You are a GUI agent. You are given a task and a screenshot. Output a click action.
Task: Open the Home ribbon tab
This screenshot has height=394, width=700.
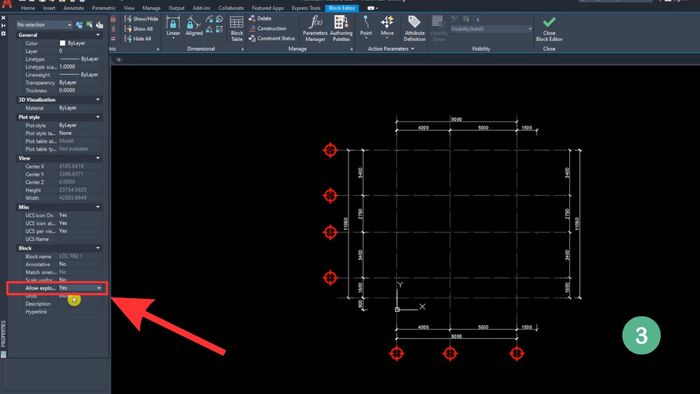click(x=28, y=8)
